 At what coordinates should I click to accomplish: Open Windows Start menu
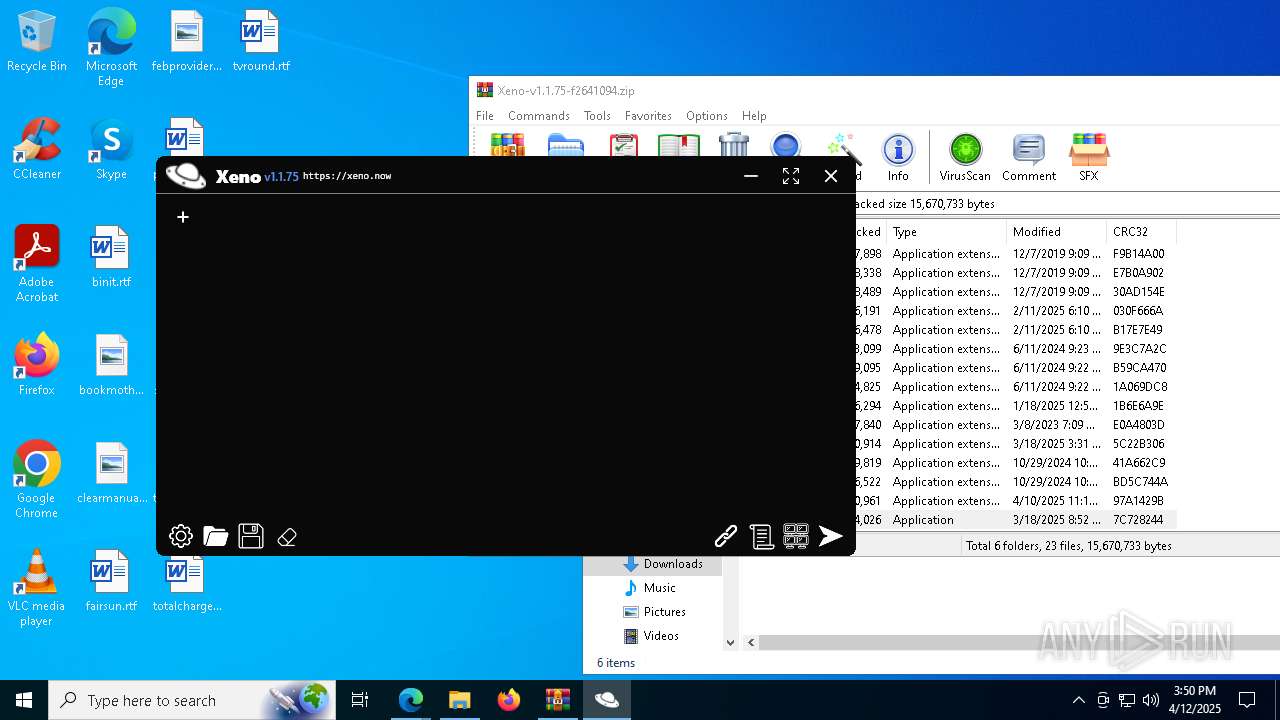[24, 700]
